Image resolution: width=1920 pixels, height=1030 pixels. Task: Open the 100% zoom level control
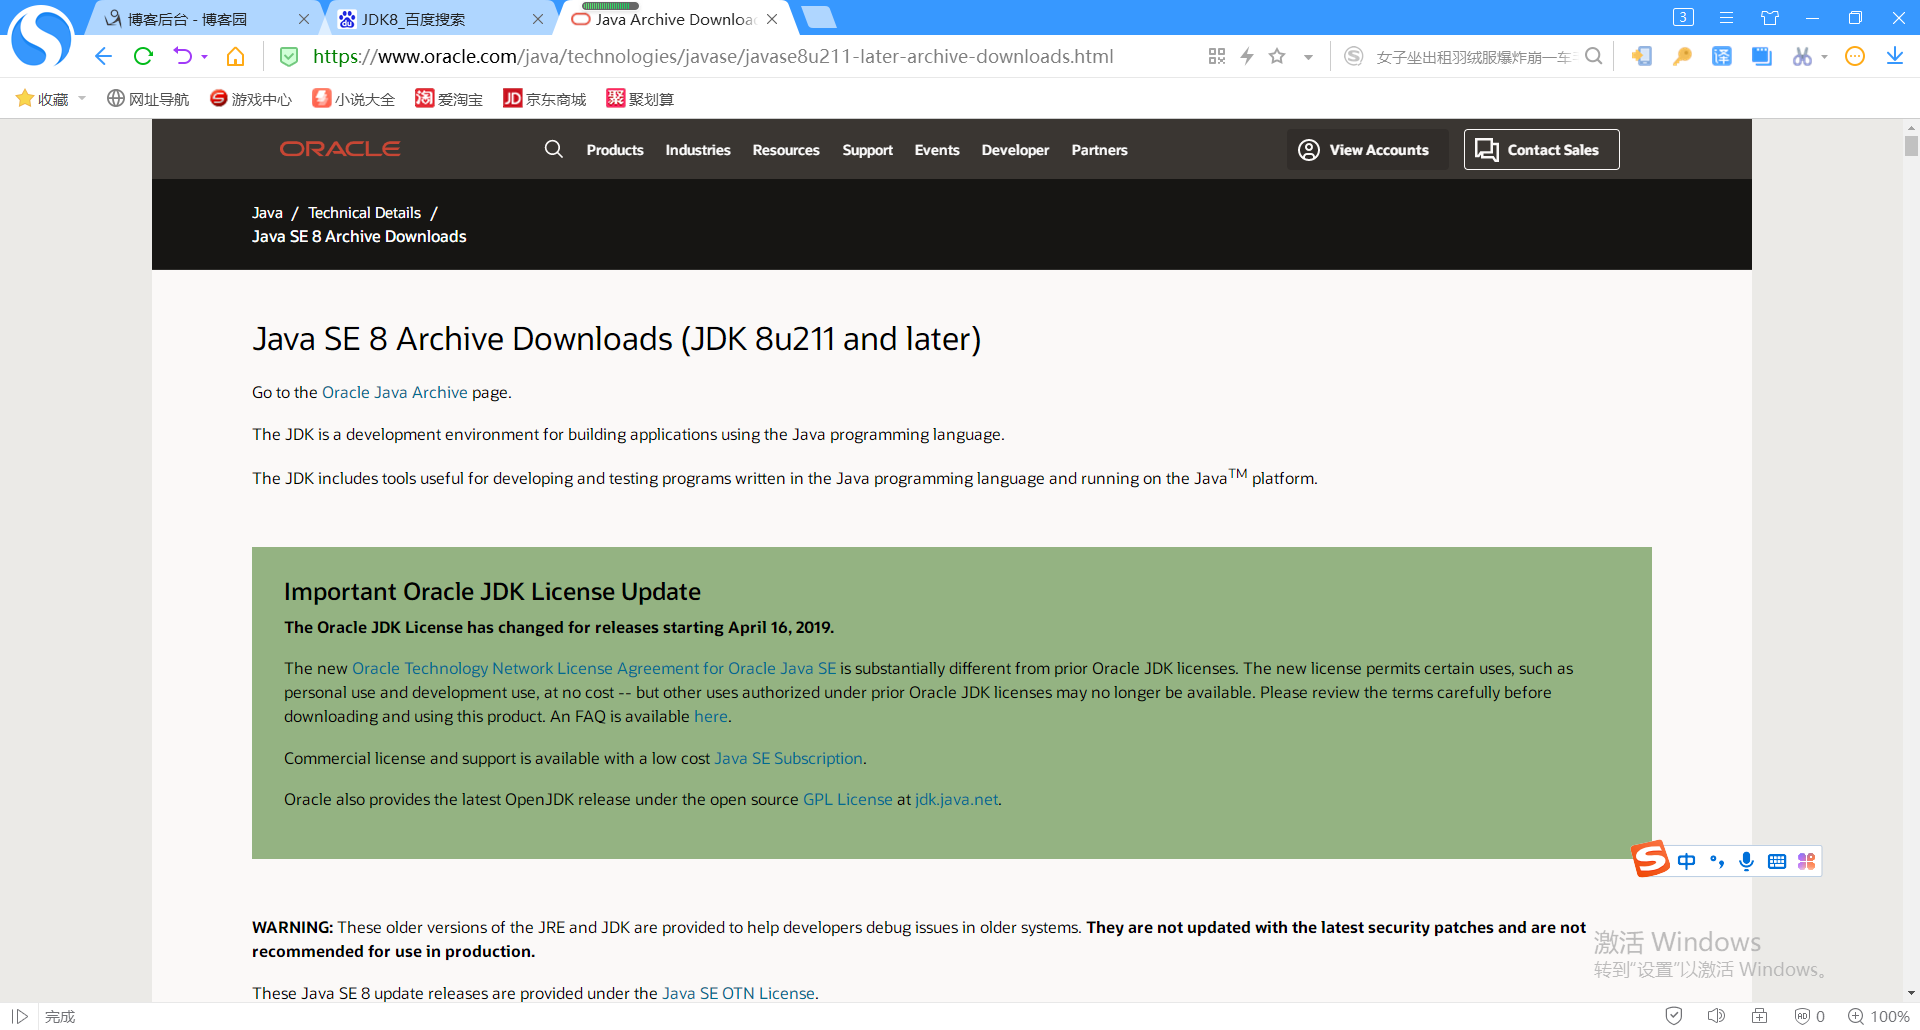point(1879,1016)
